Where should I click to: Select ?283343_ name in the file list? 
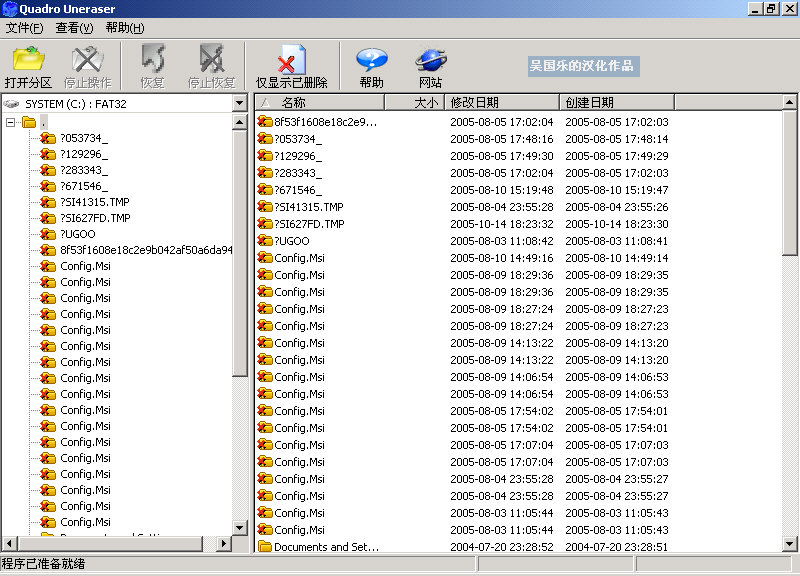click(298, 173)
